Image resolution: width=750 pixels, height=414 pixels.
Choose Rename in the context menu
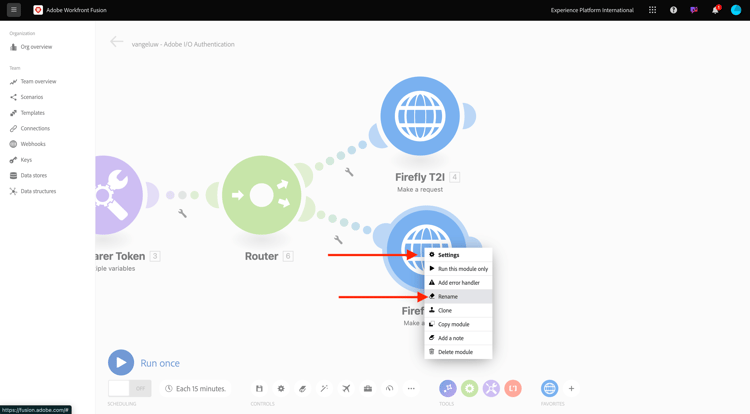(x=458, y=296)
